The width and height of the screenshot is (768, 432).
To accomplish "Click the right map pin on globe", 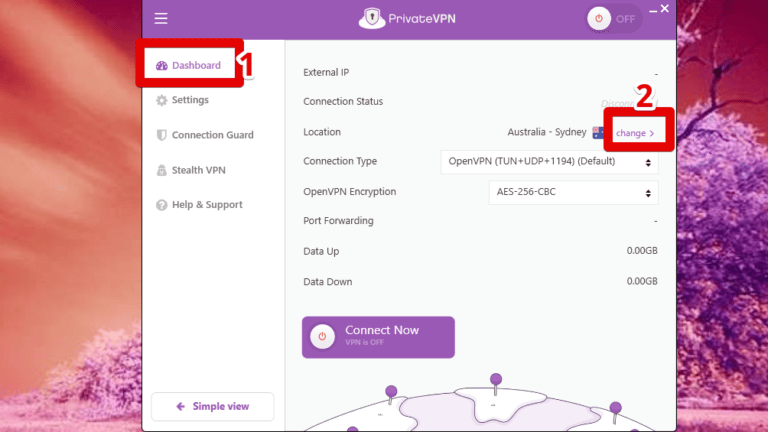I will [x=616, y=412].
